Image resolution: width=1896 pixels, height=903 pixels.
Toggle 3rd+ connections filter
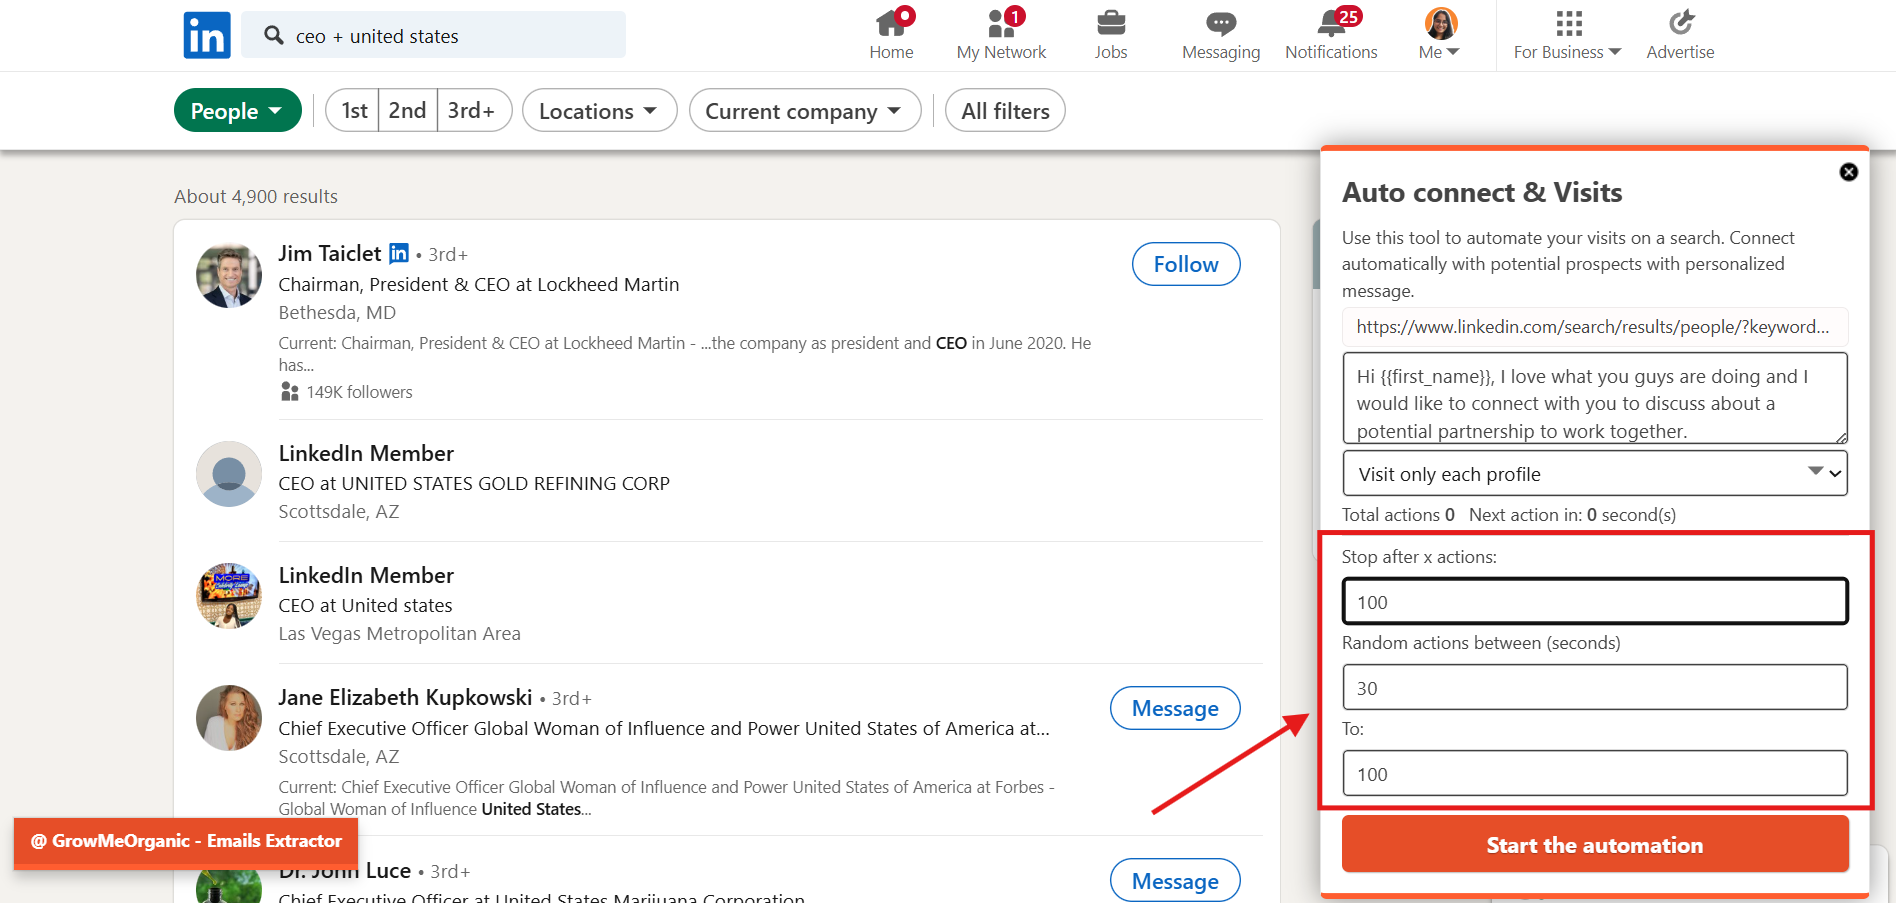point(472,110)
